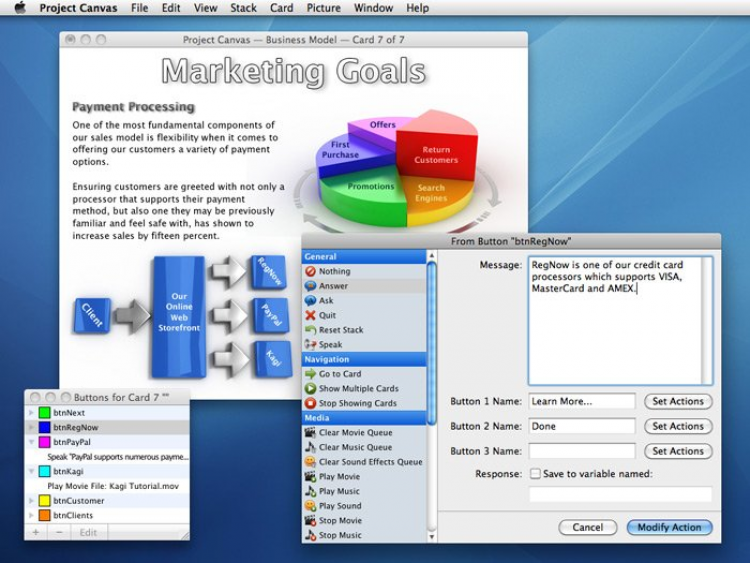Viewport: 750px width, 563px height.
Task: Click Set Actions for Button 1
Action: [x=678, y=401]
